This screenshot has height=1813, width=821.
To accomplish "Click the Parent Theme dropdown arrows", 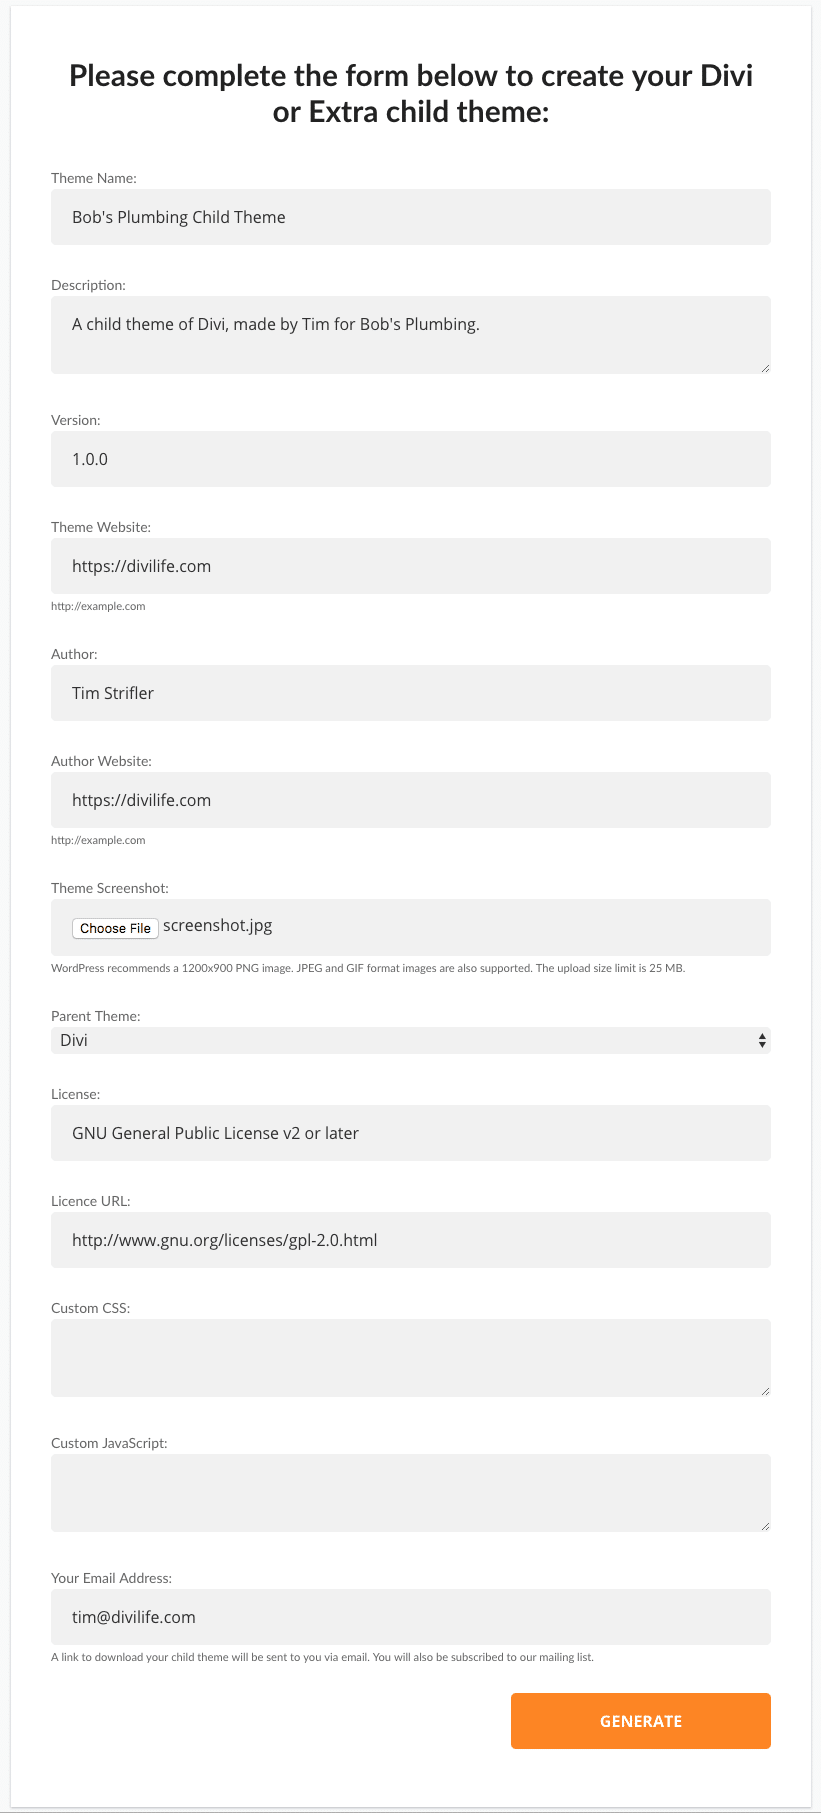I will point(763,1040).
